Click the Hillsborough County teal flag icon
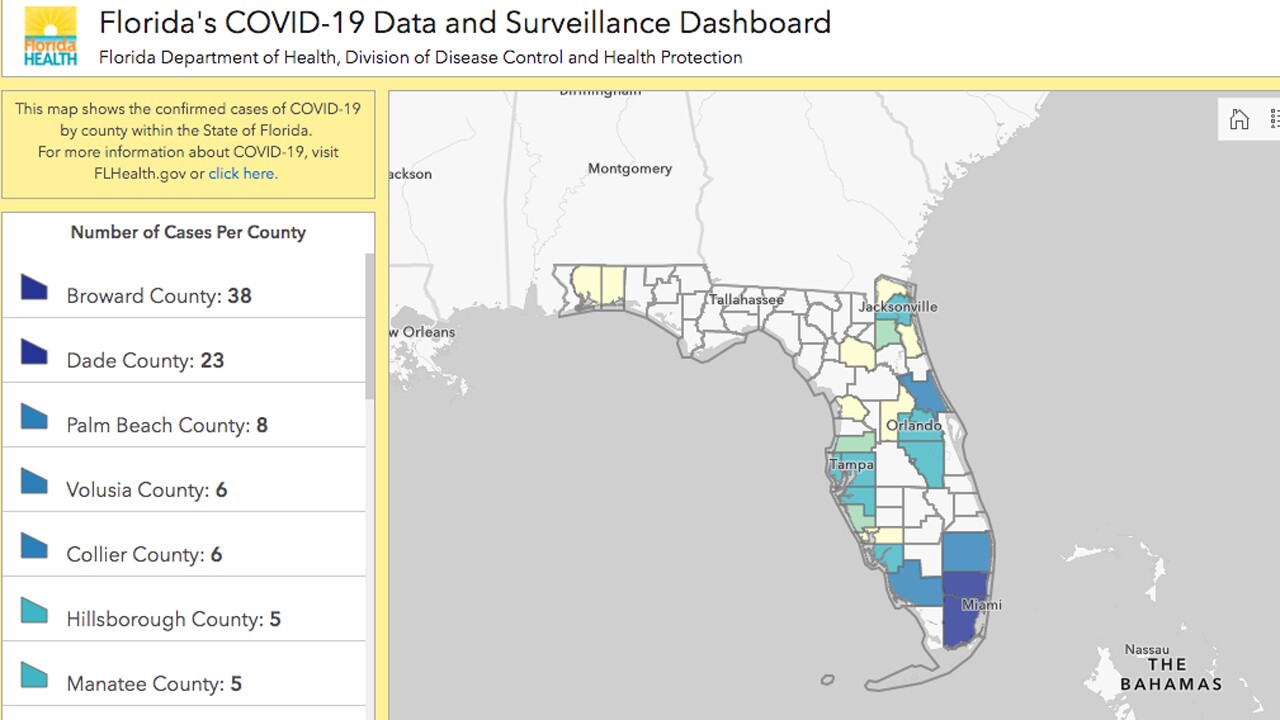 click(32, 611)
